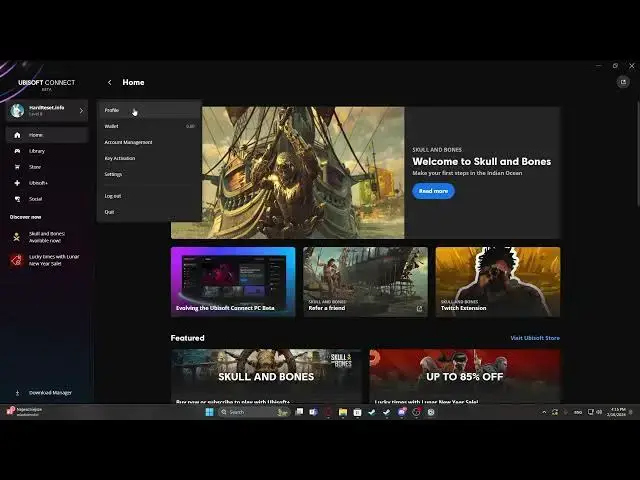Open File Explorer from the taskbar
The width and height of the screenshot is (640, 480).
pos(343,412)
